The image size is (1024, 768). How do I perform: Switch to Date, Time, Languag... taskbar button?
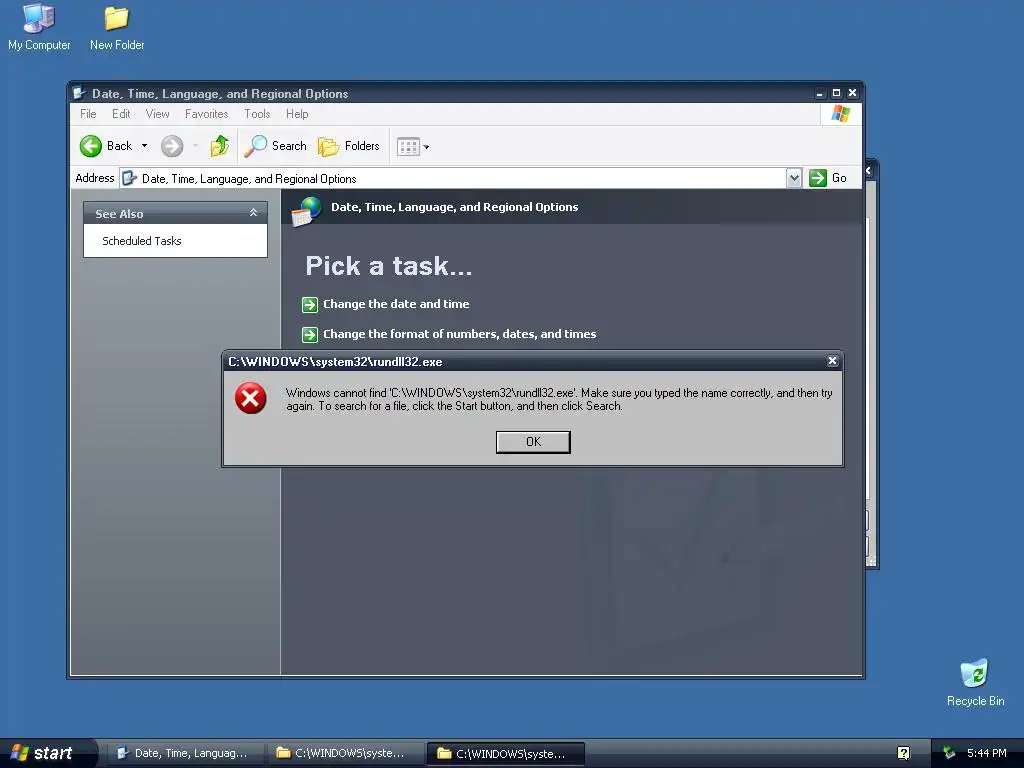pos(185,753)
